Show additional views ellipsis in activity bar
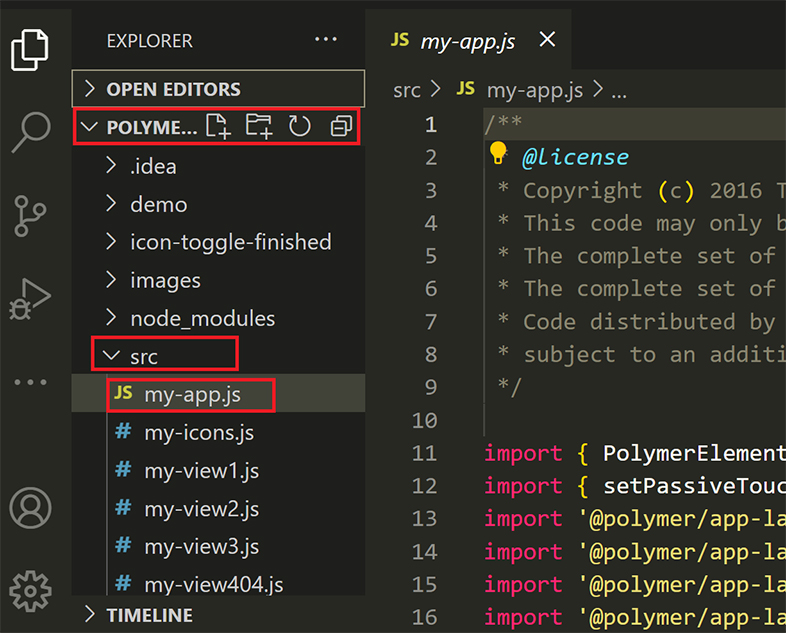The height and width of the screenshot is (633, 786). click(31, 382)
